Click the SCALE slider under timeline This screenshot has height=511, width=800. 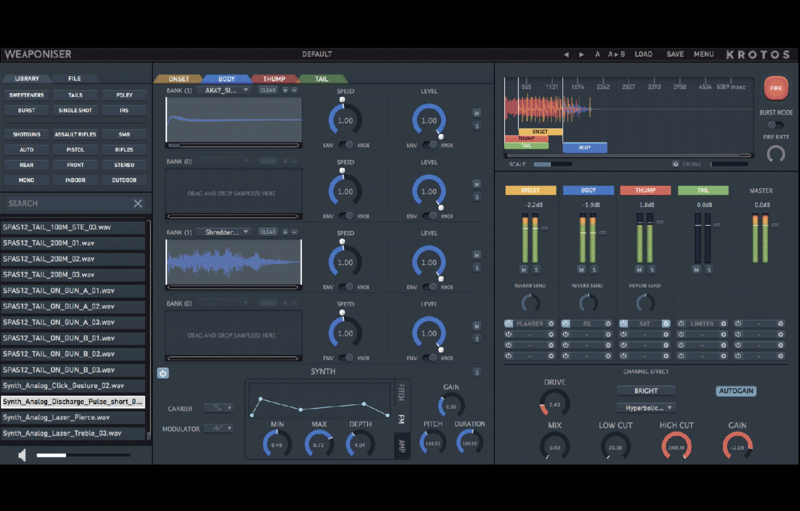pos(553,164)
